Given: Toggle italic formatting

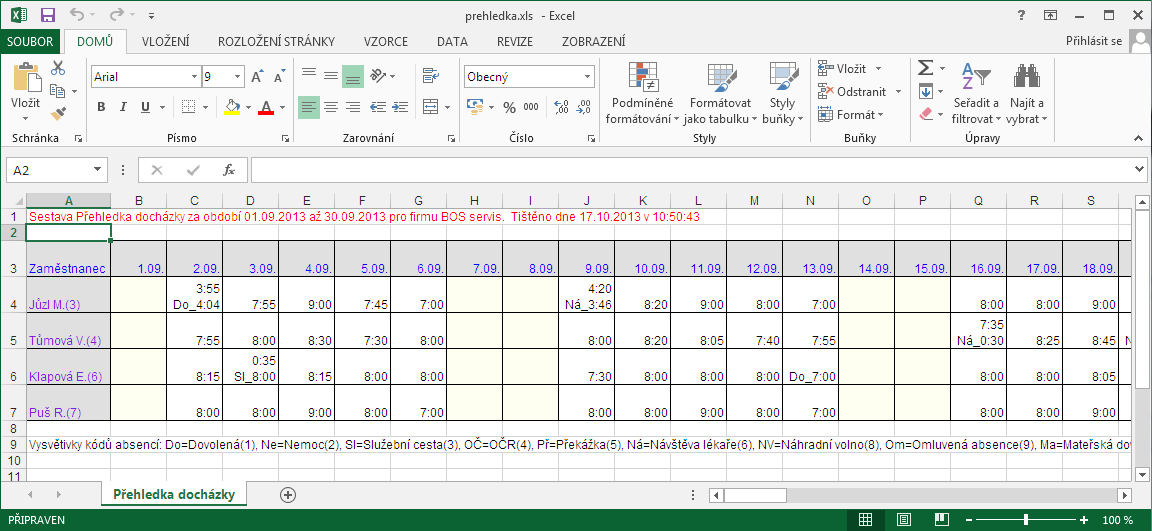Looking at the screenshot, I should point(123,107).
